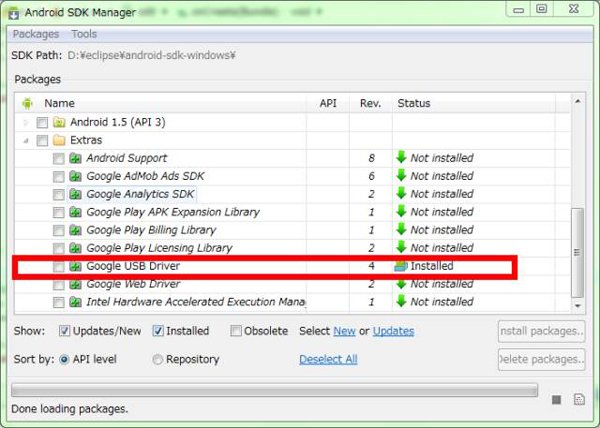Click the New link to select new packages
Viewport: 600px width, 428px height.
click(344, 331)
